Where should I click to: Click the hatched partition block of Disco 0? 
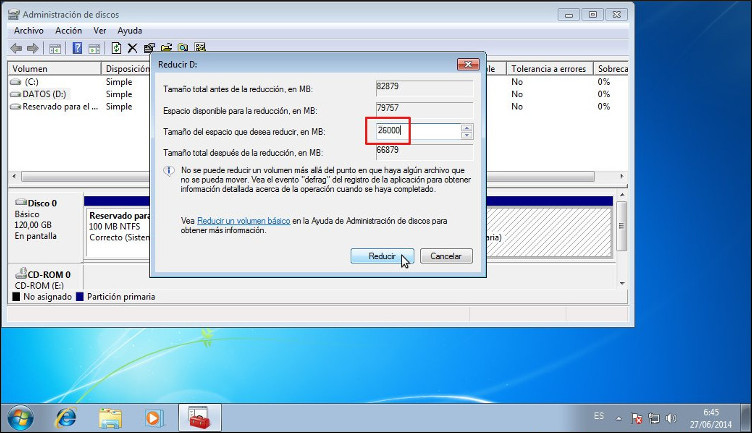pos(549,232)
